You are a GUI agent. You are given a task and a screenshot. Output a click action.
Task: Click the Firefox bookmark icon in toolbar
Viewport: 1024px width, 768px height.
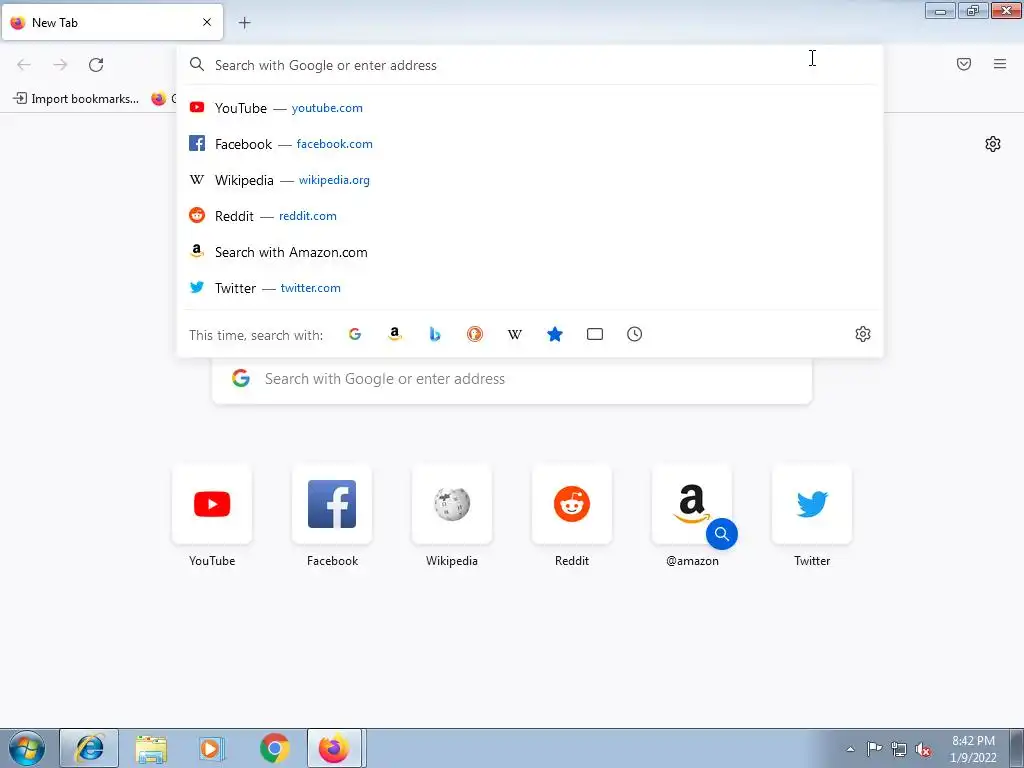click(159, 99)
